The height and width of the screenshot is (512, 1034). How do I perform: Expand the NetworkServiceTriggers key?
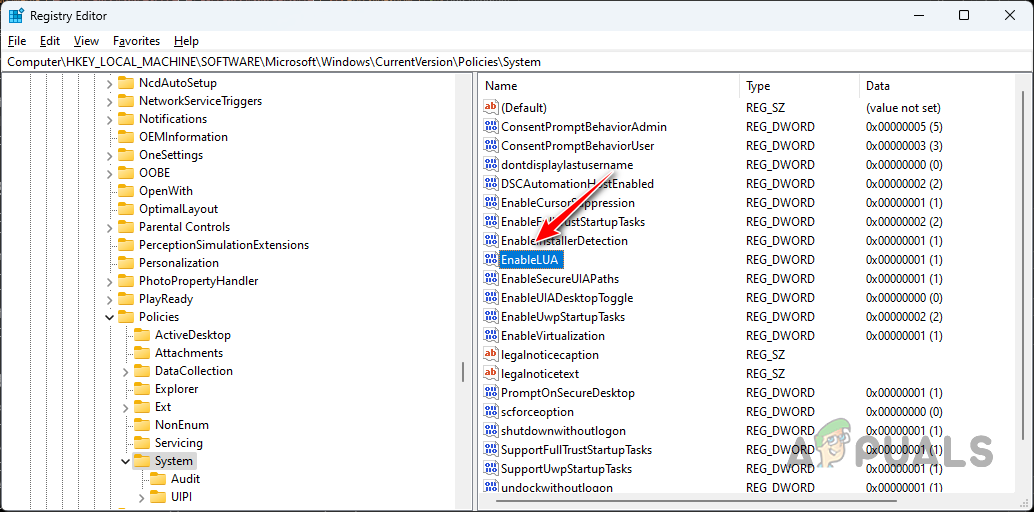click(x=109, y=102)
